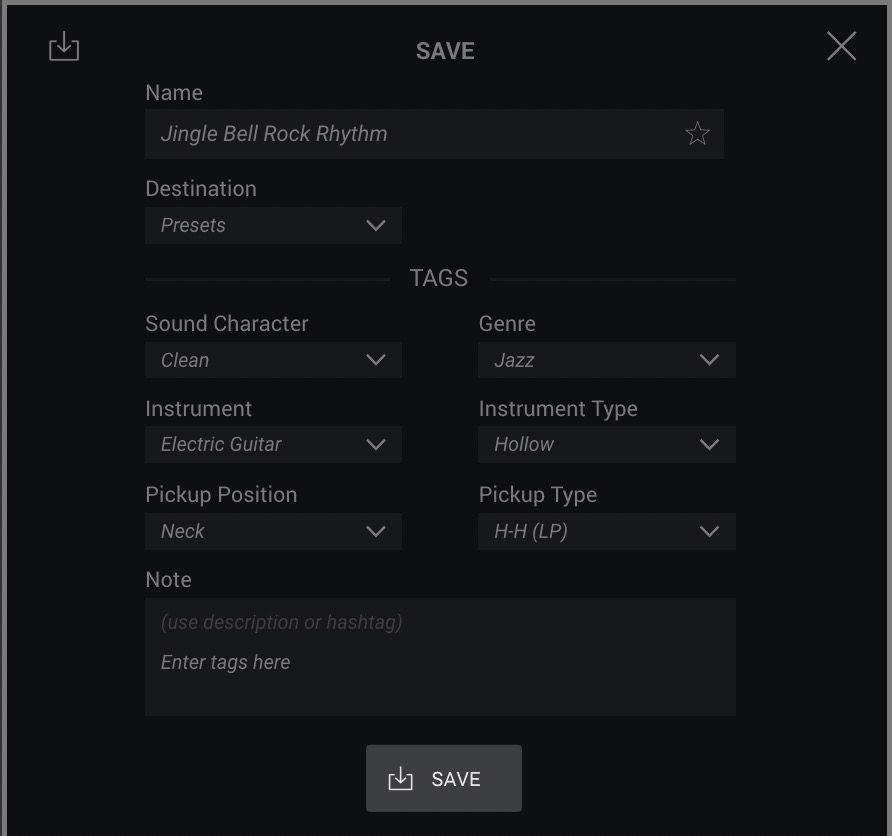Click the Name field with Jingle Bell Rock Rhythm

(x=434, y=134)
